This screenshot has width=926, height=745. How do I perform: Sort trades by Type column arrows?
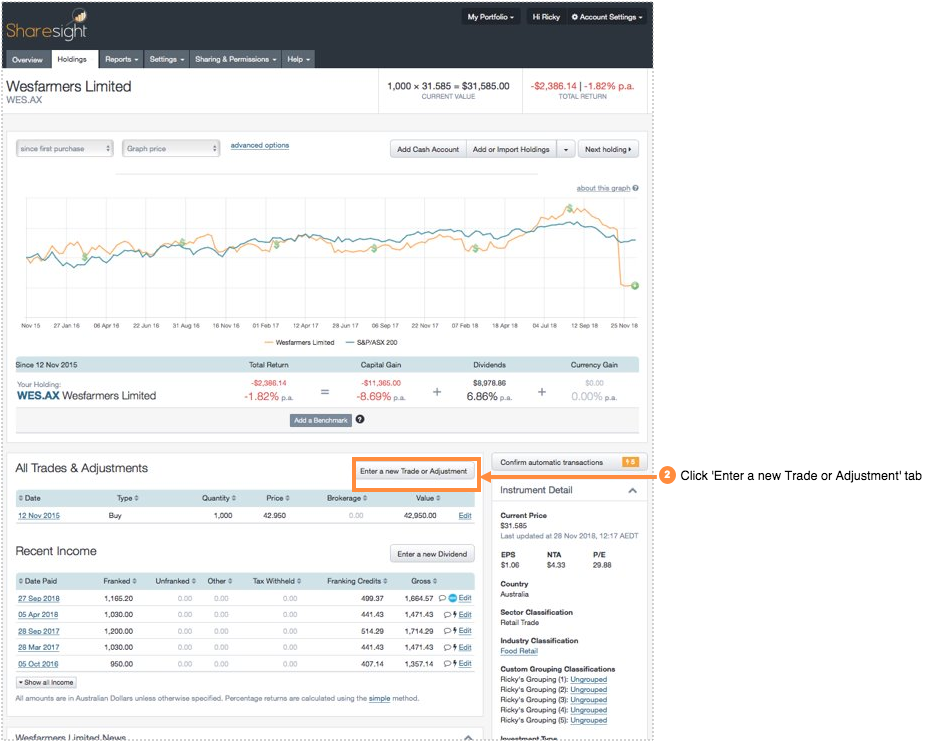pos(136,498)
